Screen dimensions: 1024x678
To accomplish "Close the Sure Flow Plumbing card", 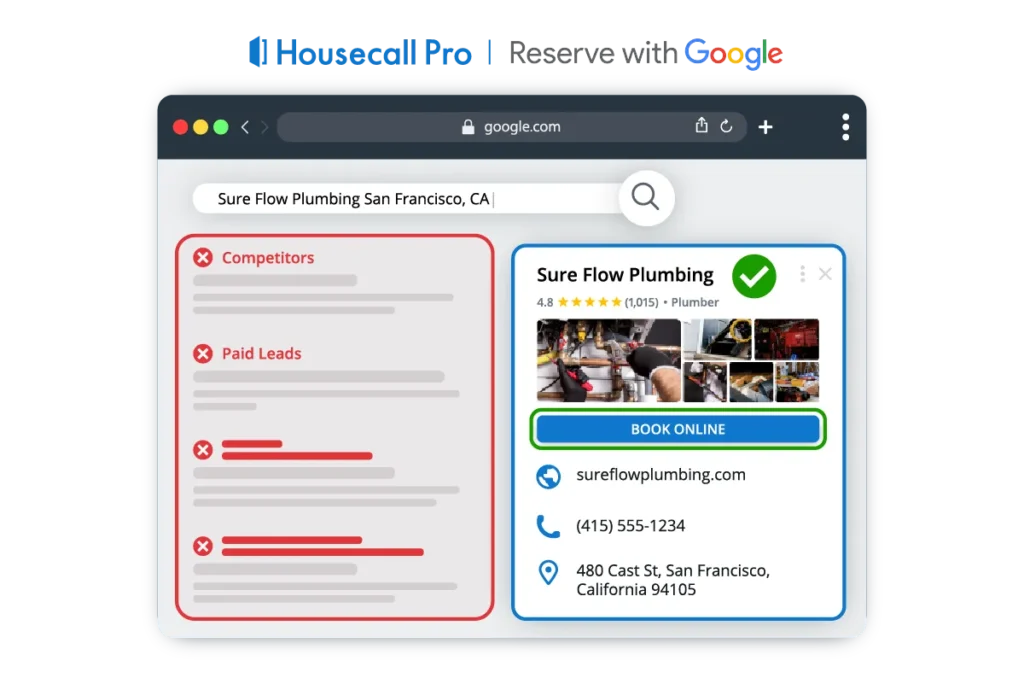I will (825, 274).
